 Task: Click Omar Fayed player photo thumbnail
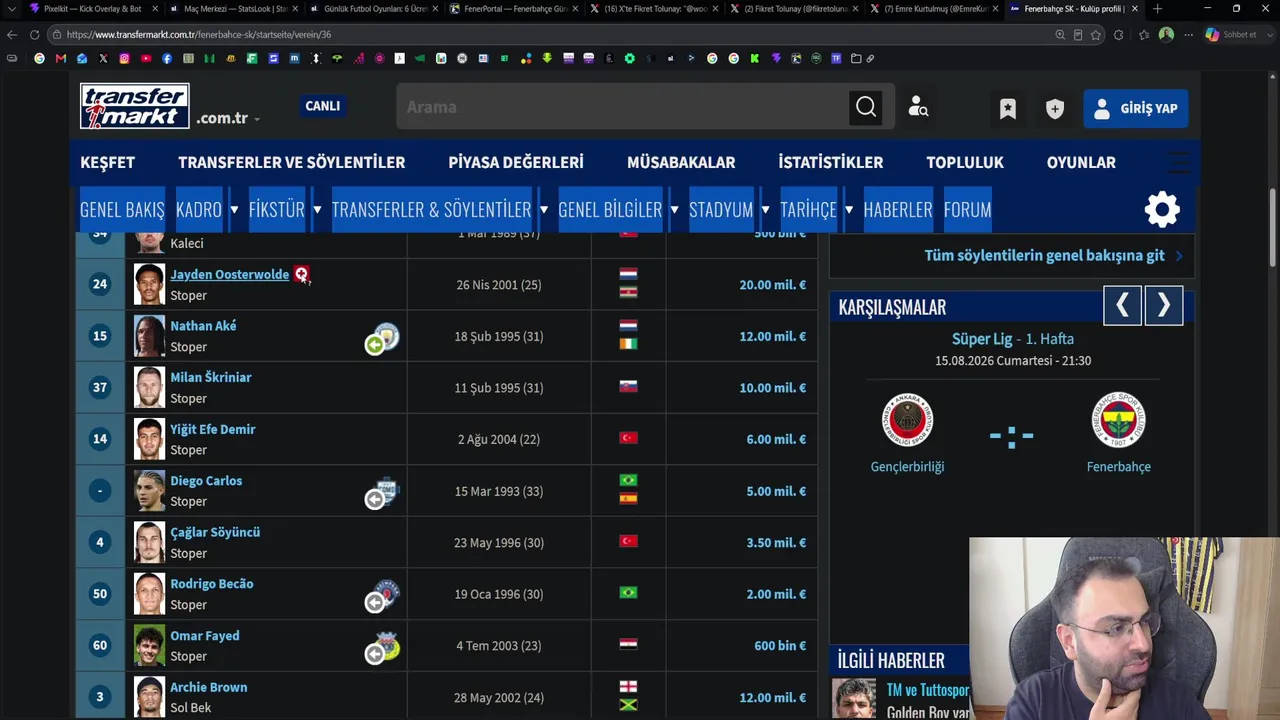pos(149,646)
